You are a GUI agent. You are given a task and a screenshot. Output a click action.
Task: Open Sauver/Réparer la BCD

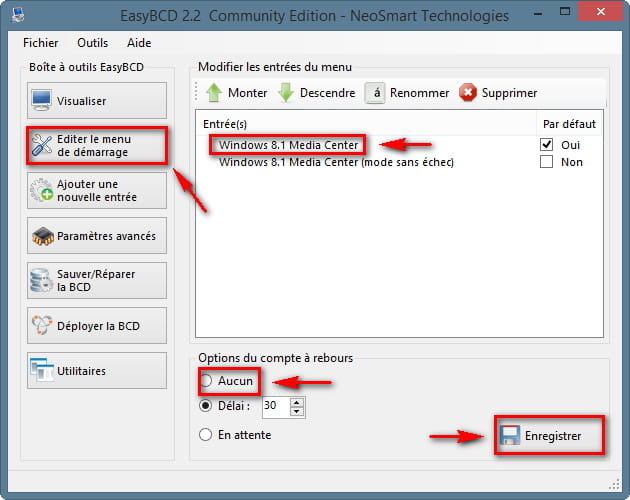coord(97,281)
